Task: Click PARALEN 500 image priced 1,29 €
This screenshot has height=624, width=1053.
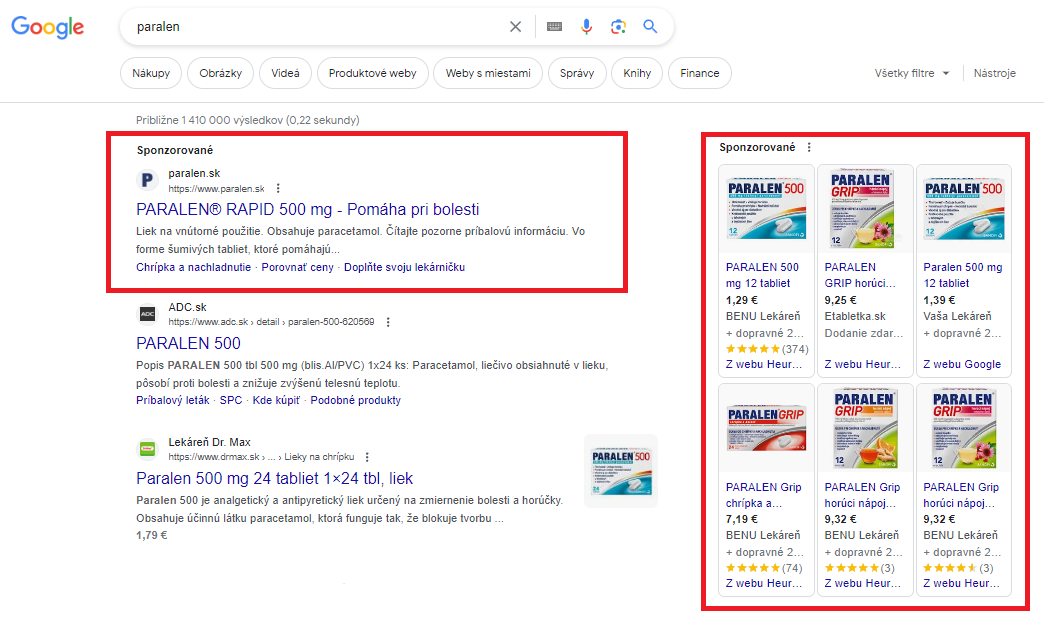Action: point(766,209)
